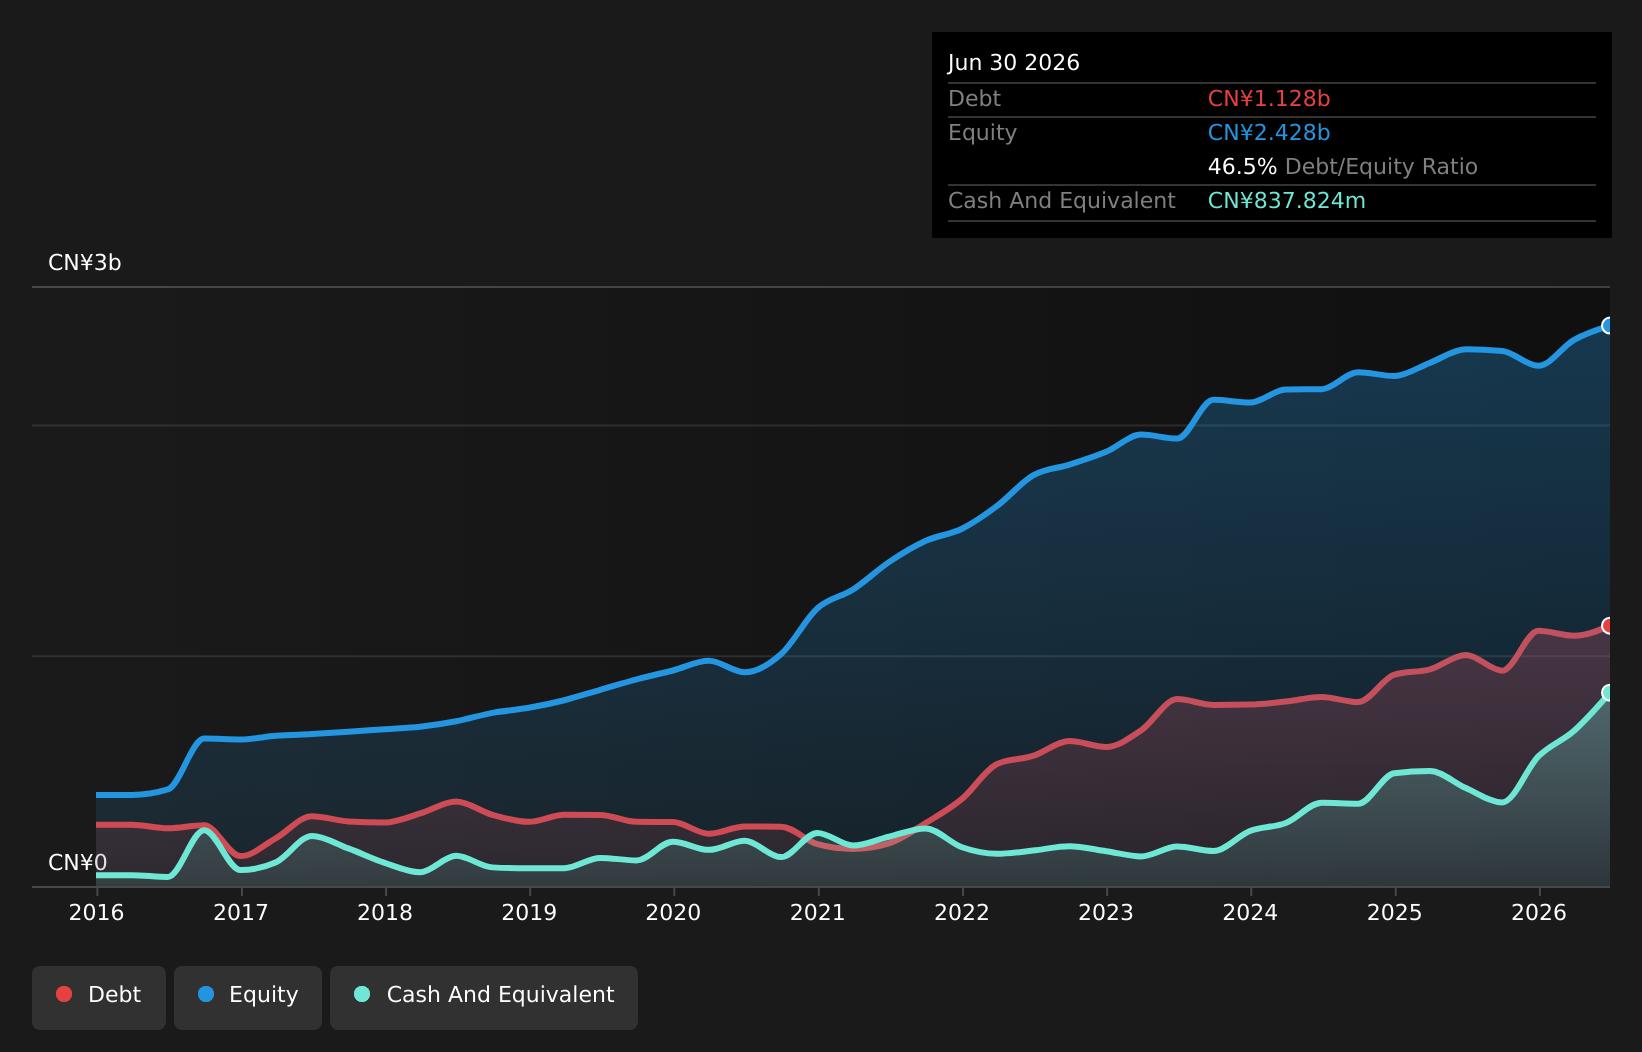Click the red Debt endpoint marker on the chart
The height and width of the screenshot is (1052, 1642).
1609,625
